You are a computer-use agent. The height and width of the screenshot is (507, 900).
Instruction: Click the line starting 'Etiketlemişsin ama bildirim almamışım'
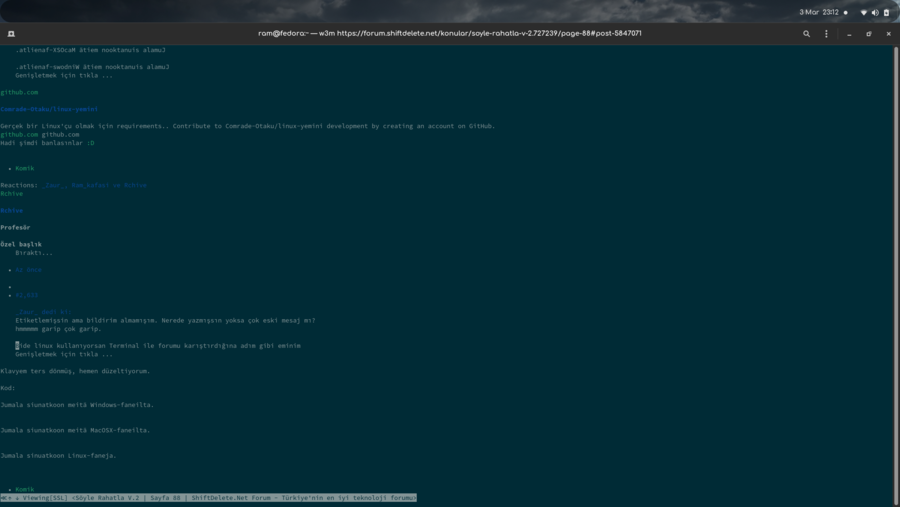pyautogui.click(x=165, y=320)
